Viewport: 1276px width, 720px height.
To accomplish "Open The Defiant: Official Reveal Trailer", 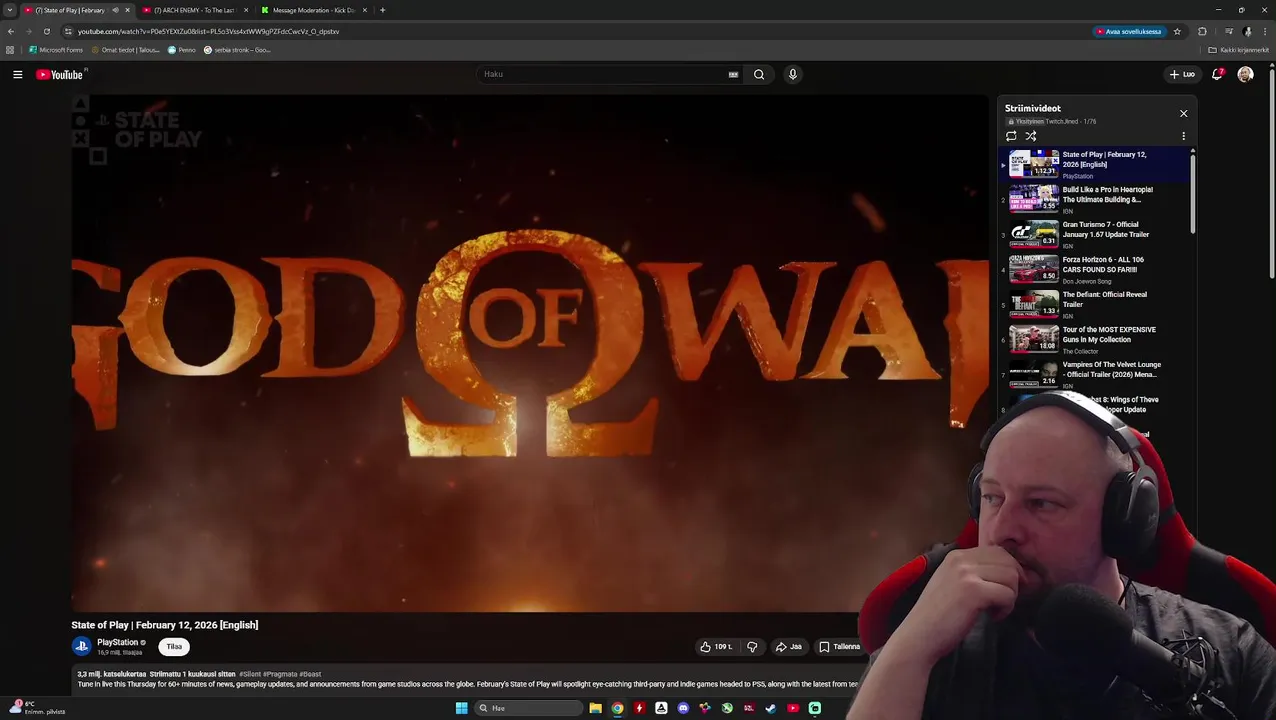I will coord(1096,304).
